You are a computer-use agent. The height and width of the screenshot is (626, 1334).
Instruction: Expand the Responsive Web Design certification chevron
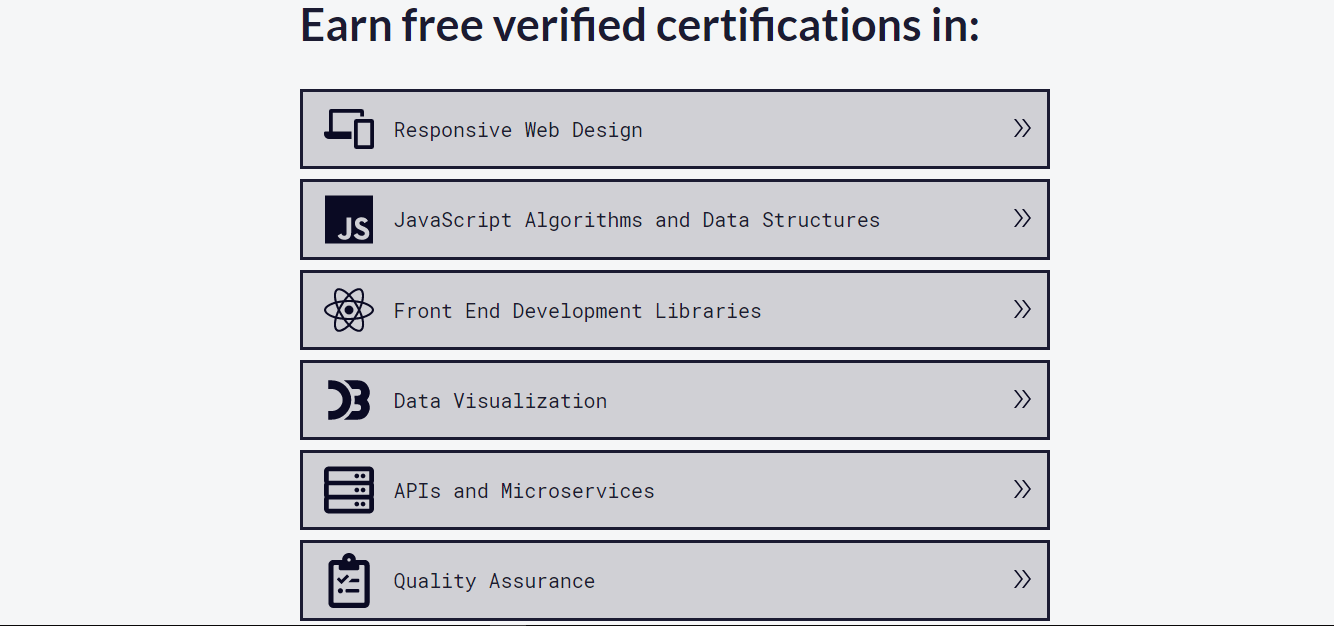click(1022, 128)
